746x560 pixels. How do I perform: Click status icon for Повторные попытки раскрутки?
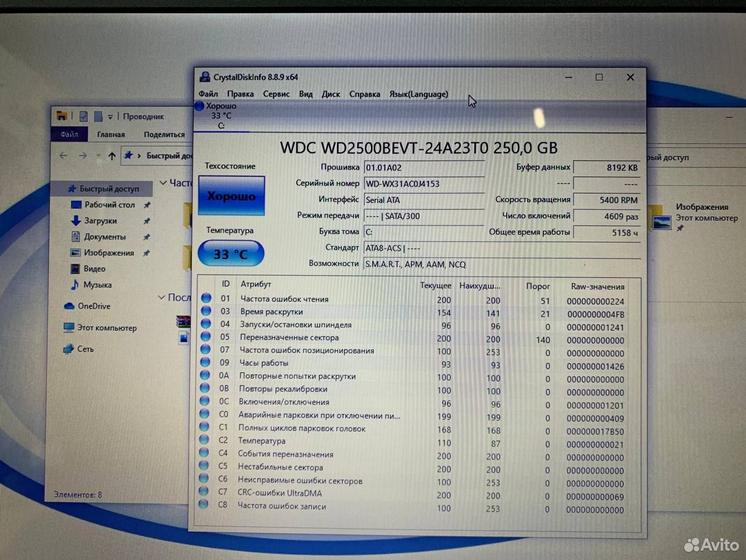click(205, 375)
